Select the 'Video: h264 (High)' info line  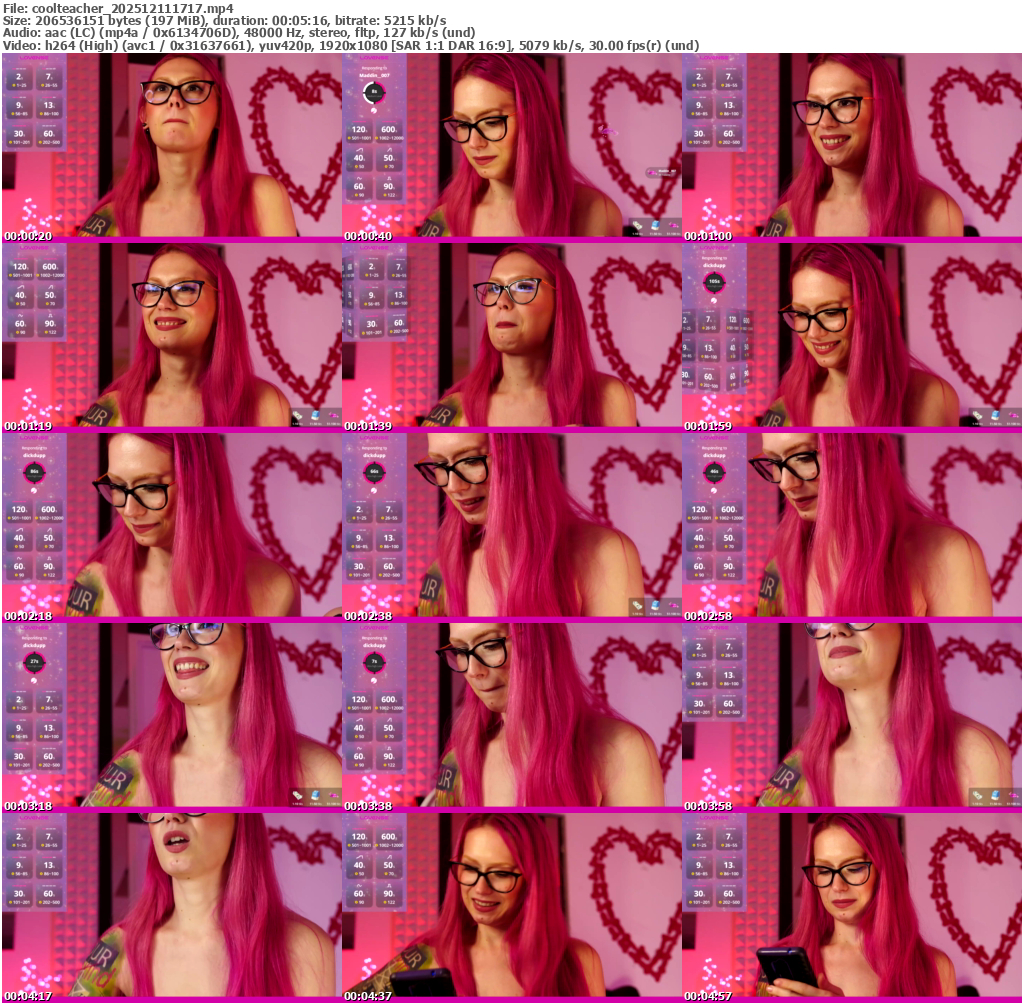click(351, 46)
